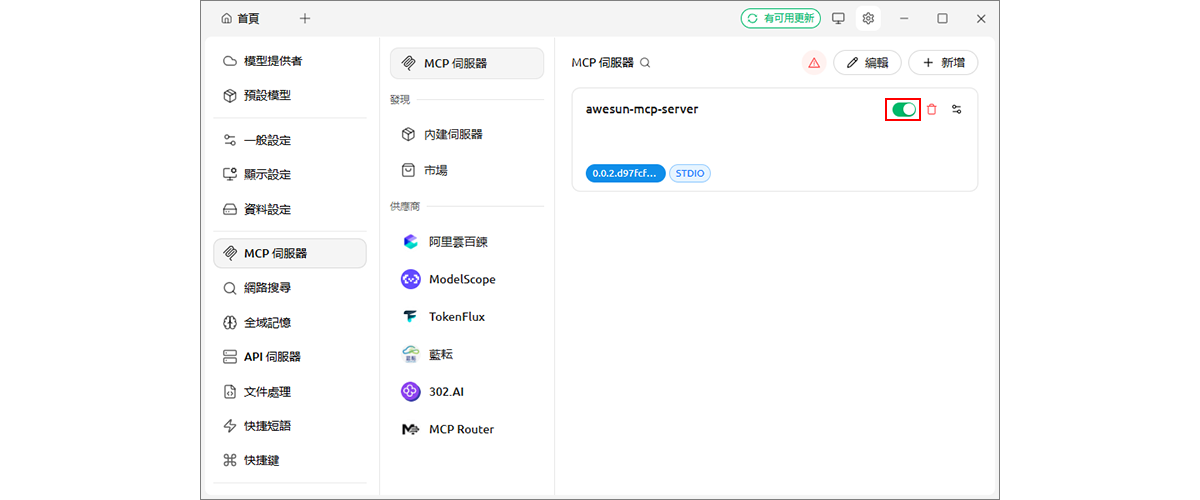1200x500 pixels.
Task: Select ModelScope provider
Action: pos(467,279)
